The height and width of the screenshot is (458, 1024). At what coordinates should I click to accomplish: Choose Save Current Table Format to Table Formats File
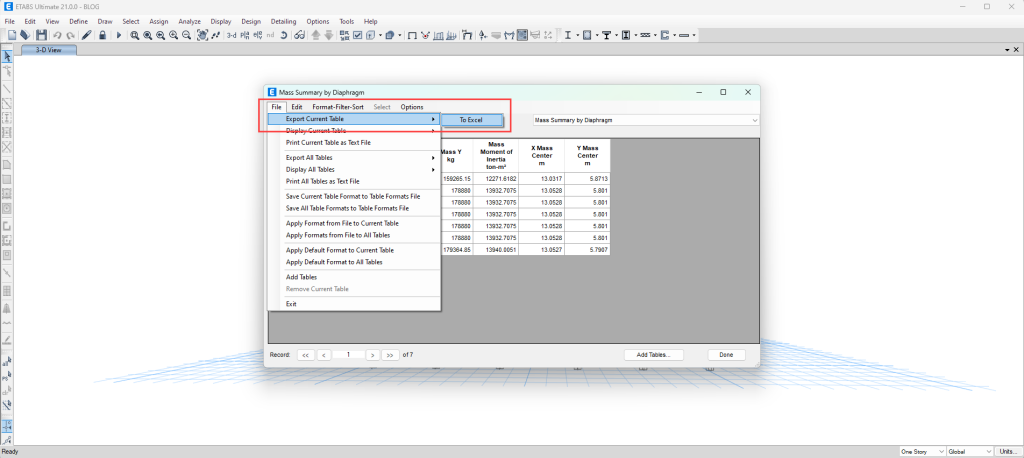click(x=353, y=196)
